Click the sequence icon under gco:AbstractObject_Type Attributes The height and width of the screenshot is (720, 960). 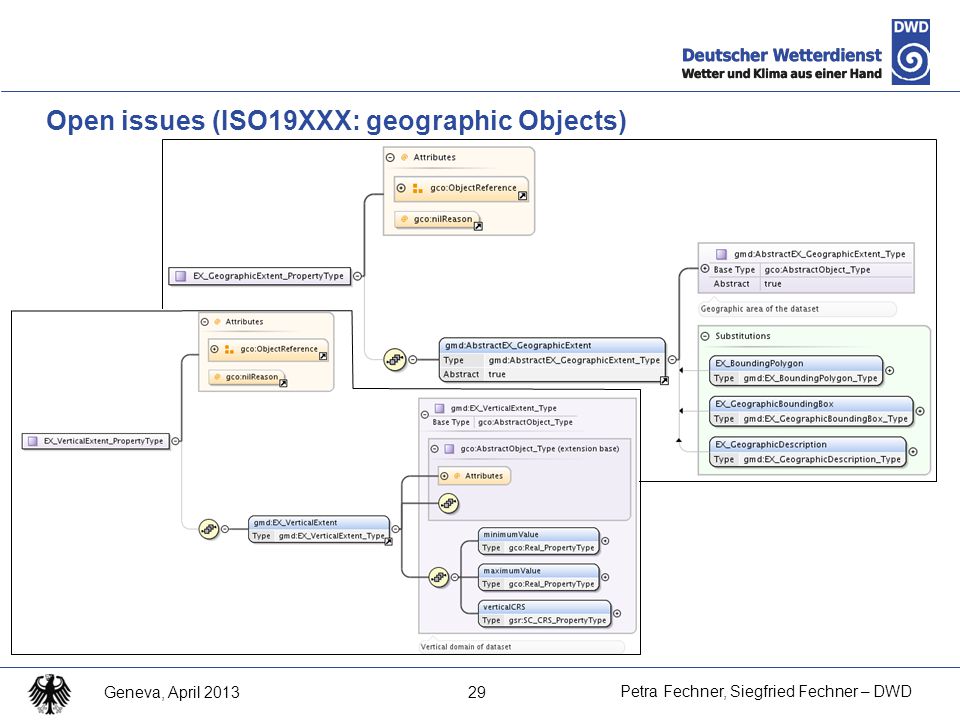pos(449,504)
